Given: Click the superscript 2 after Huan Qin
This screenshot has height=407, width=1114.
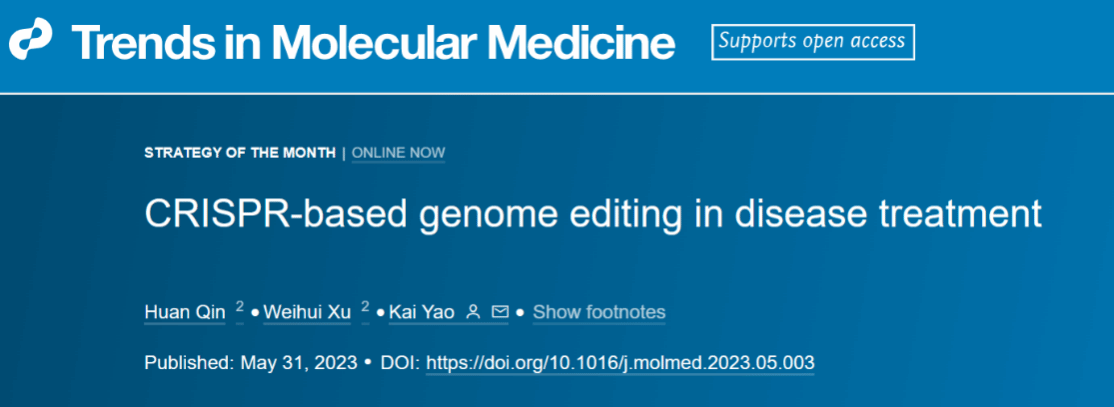Looking at the screenshot, I should (x=240, y=307).
